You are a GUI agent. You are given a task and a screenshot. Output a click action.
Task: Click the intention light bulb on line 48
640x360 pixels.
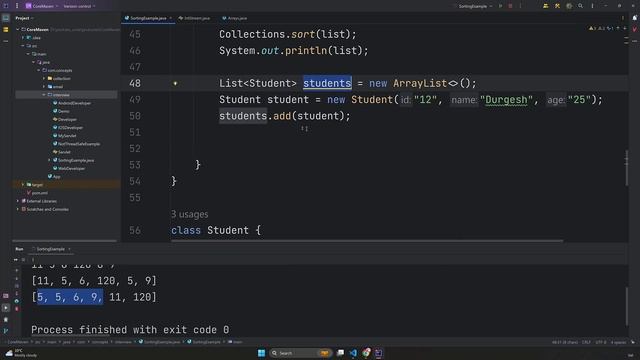pos(175,83)
